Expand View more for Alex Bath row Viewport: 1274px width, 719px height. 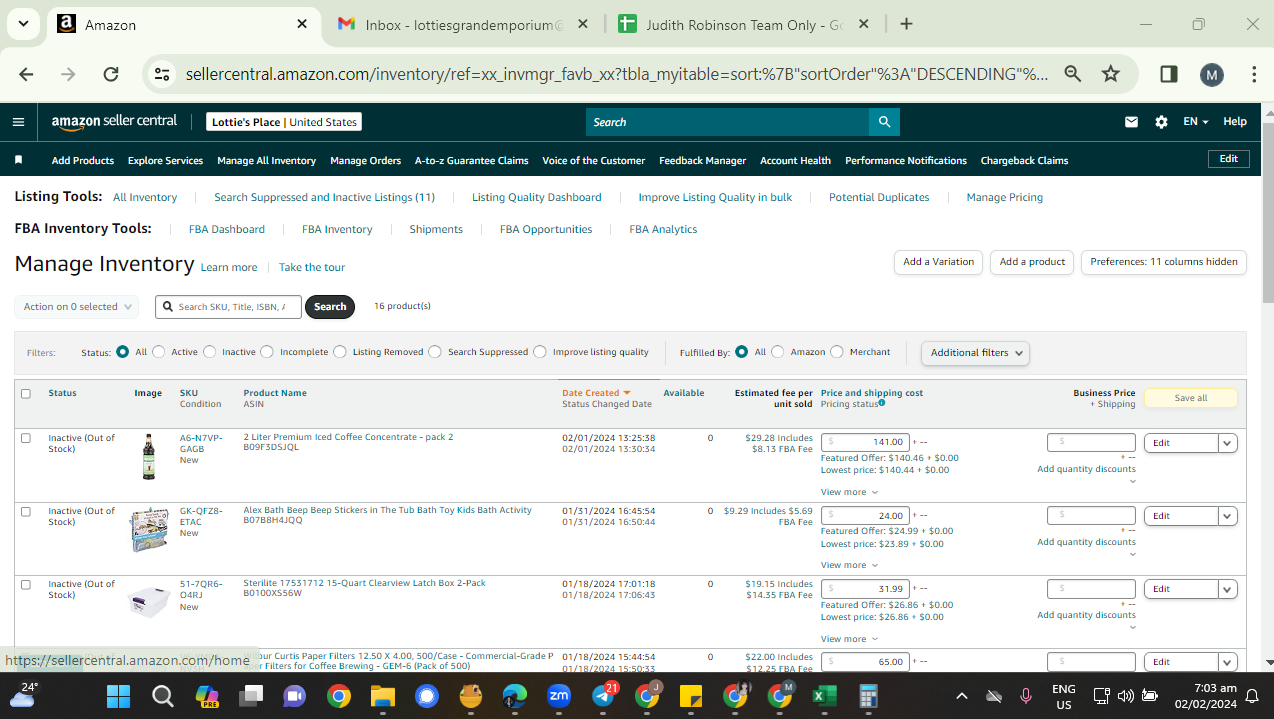[849, 565]
